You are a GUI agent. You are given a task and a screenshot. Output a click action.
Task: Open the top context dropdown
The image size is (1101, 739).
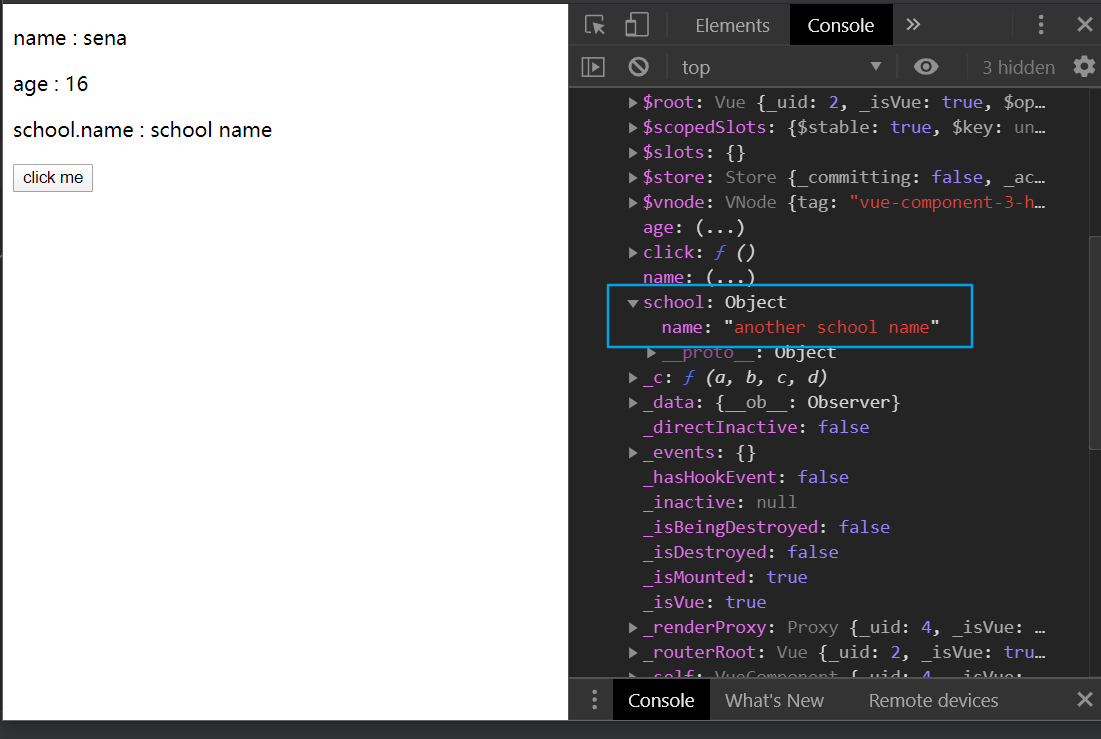point(781,67)
